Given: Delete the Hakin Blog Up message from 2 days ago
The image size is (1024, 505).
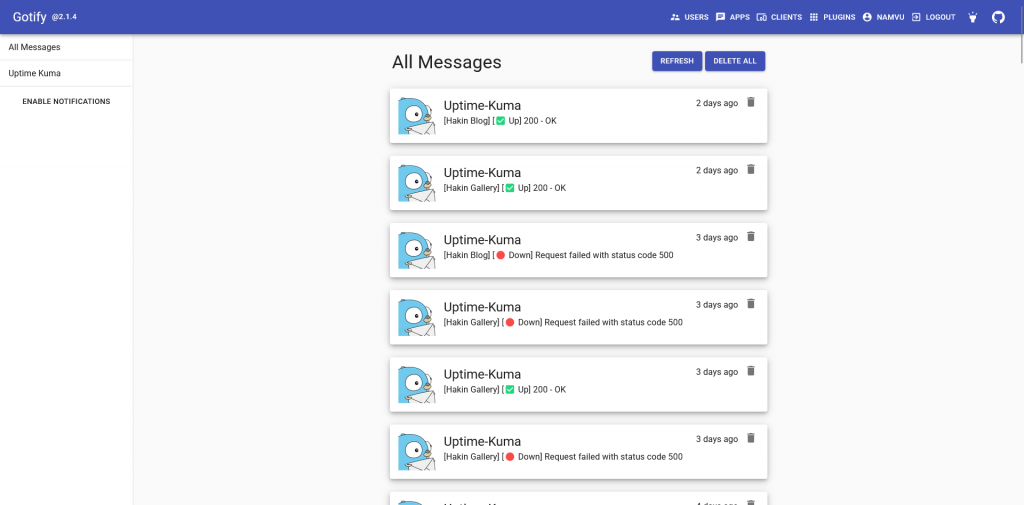Looking at the screenshot, I should point(751,102).
